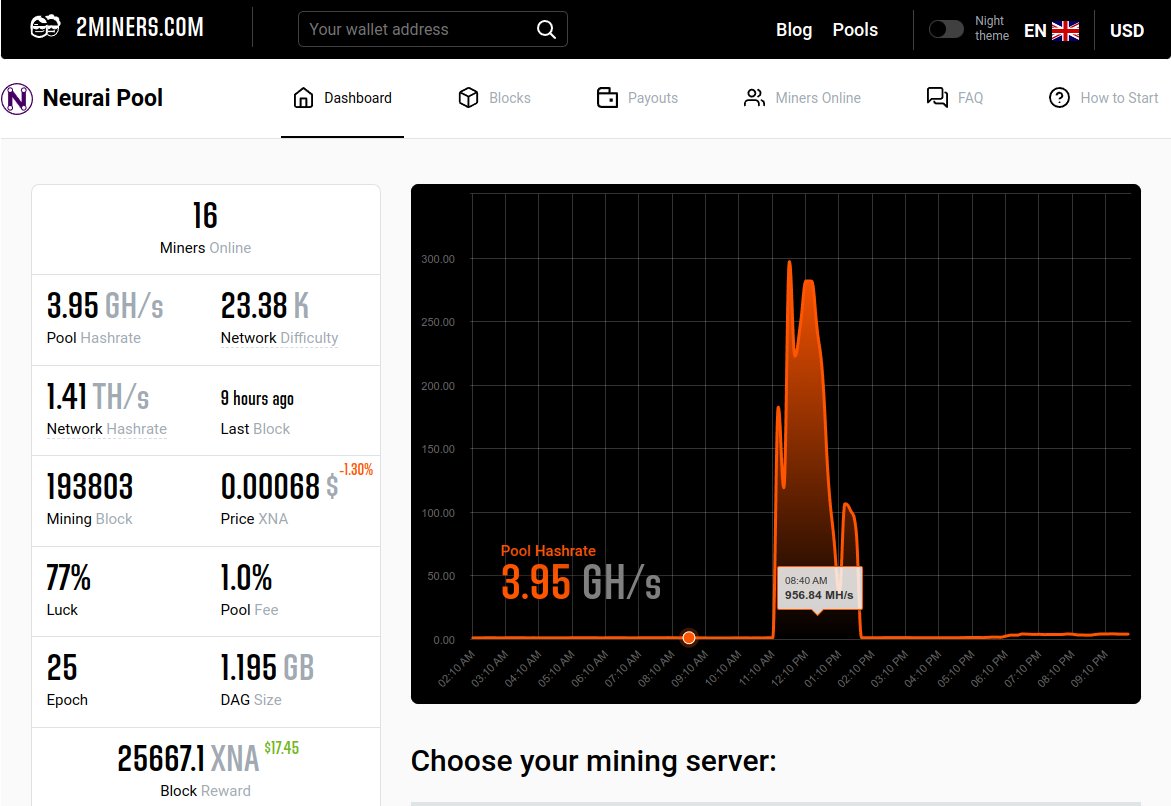Click the 300.00 chart axis label
Viewport: 1171px width, 806px height.
pyautogui.click(x=438, y=259)
